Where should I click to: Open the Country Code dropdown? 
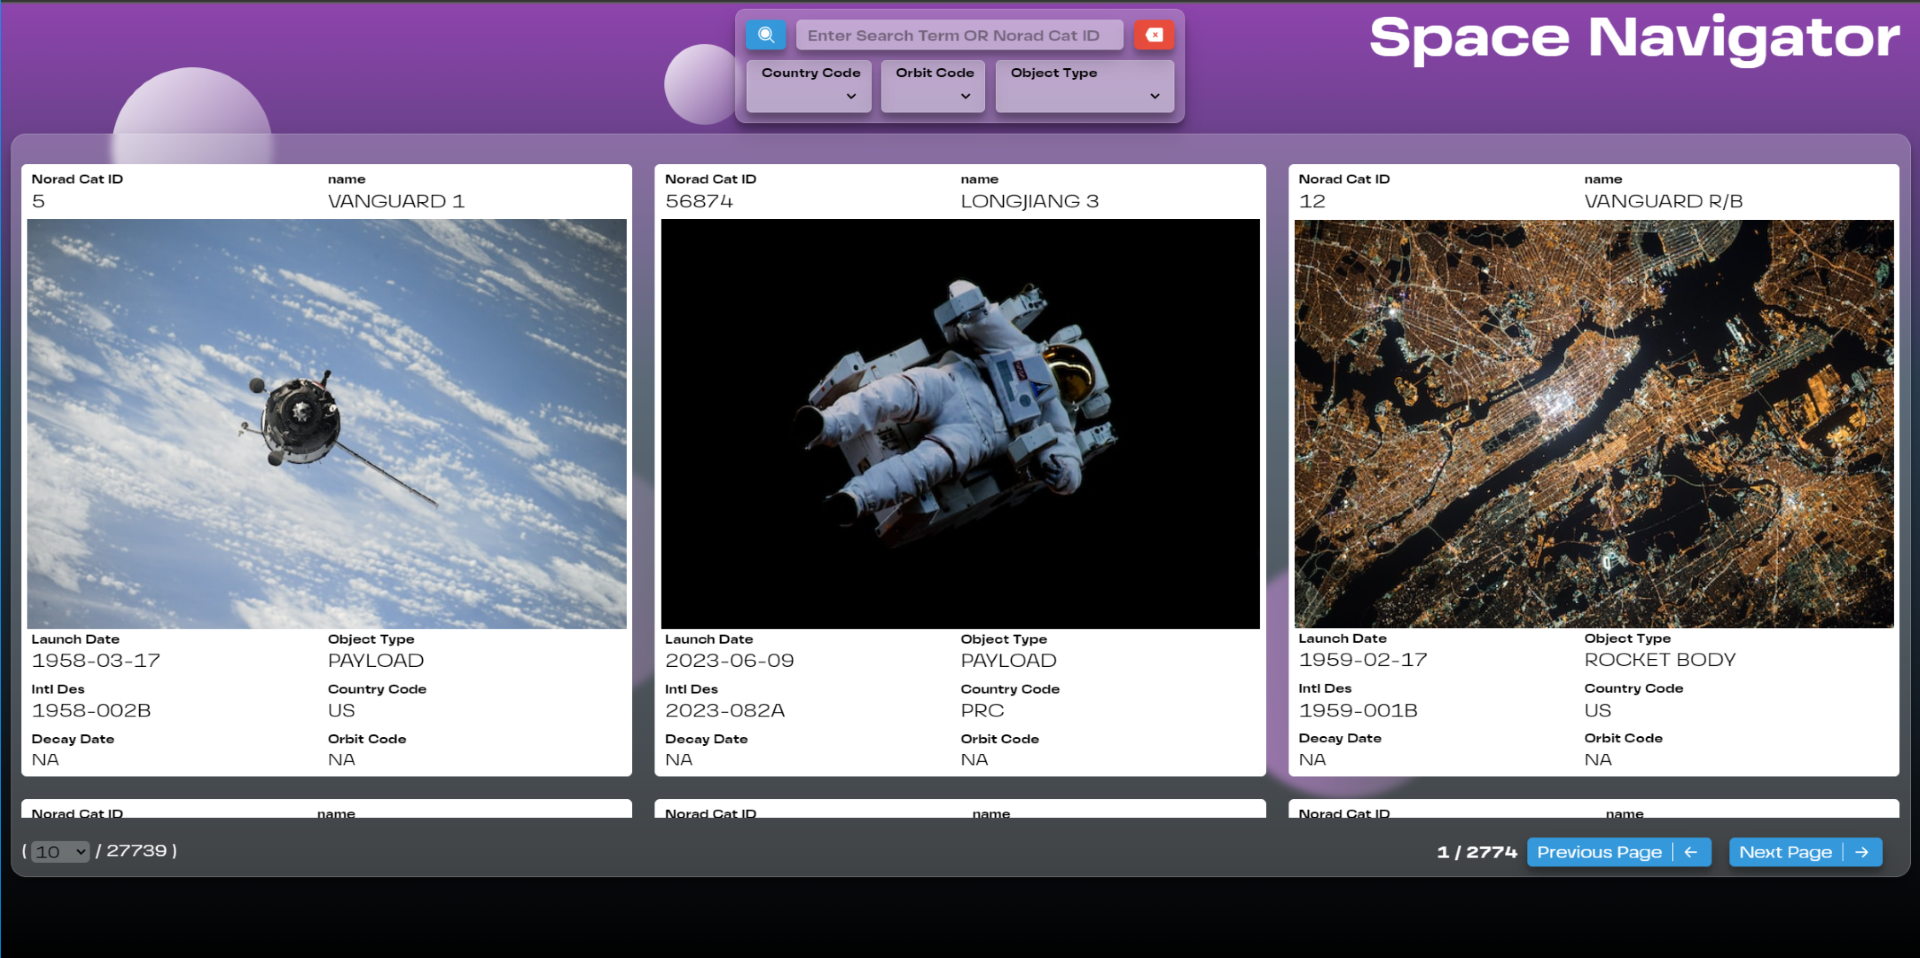coord(809,86)
